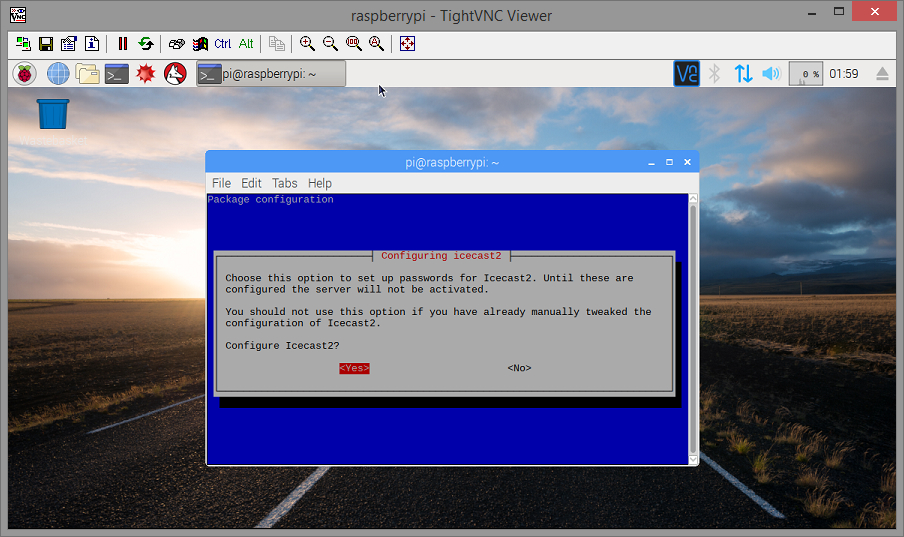Select the Wastebasket desktop icon
This screenshot has width=904, height=537.
[53, 122]
